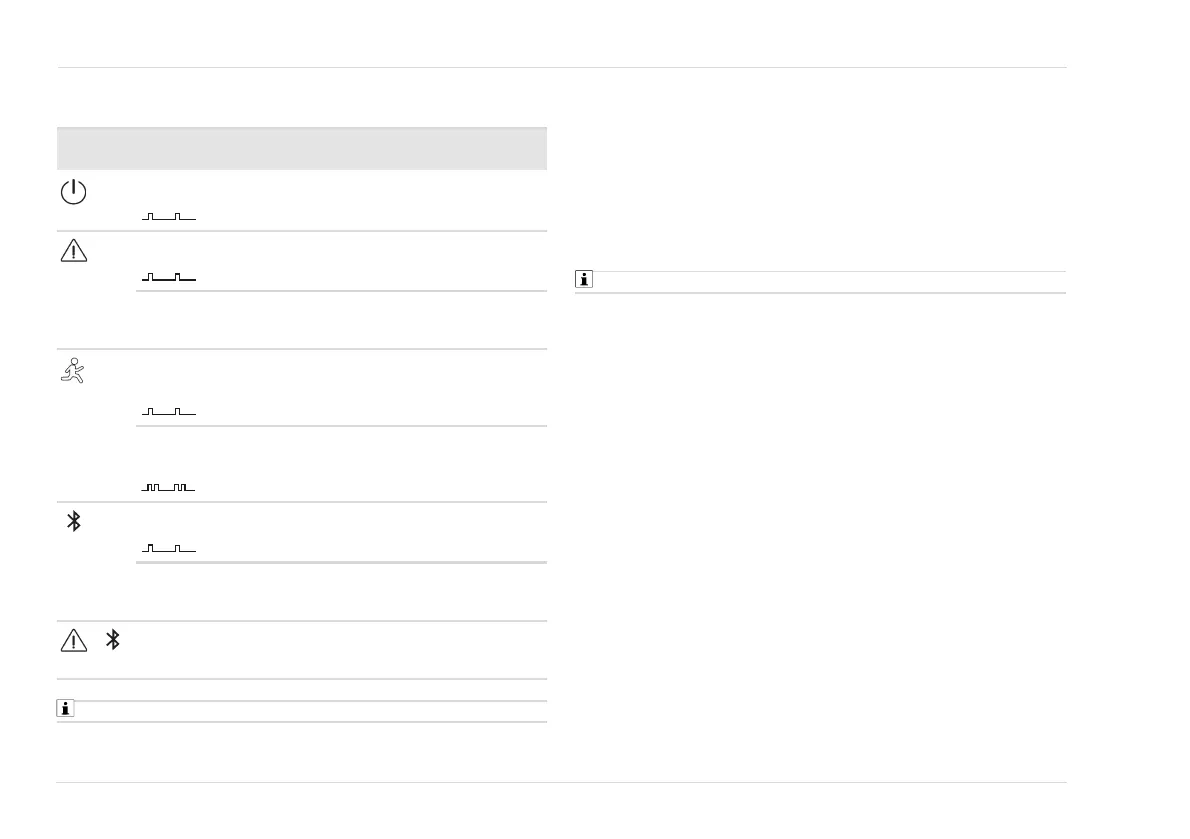Click the standalone Bluetooth icon
Image resolution: width=1190 pixels, height=839 pixels.
pos(74,521)
